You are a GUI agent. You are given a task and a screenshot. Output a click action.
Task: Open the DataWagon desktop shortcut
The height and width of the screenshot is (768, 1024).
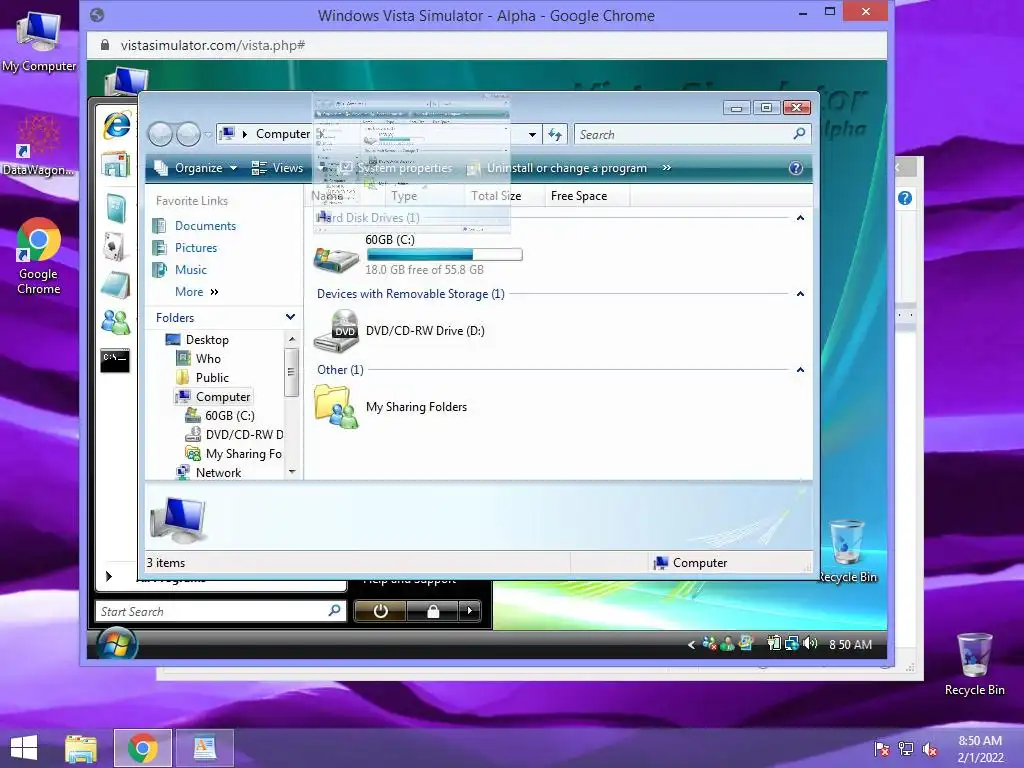[38, 146]
